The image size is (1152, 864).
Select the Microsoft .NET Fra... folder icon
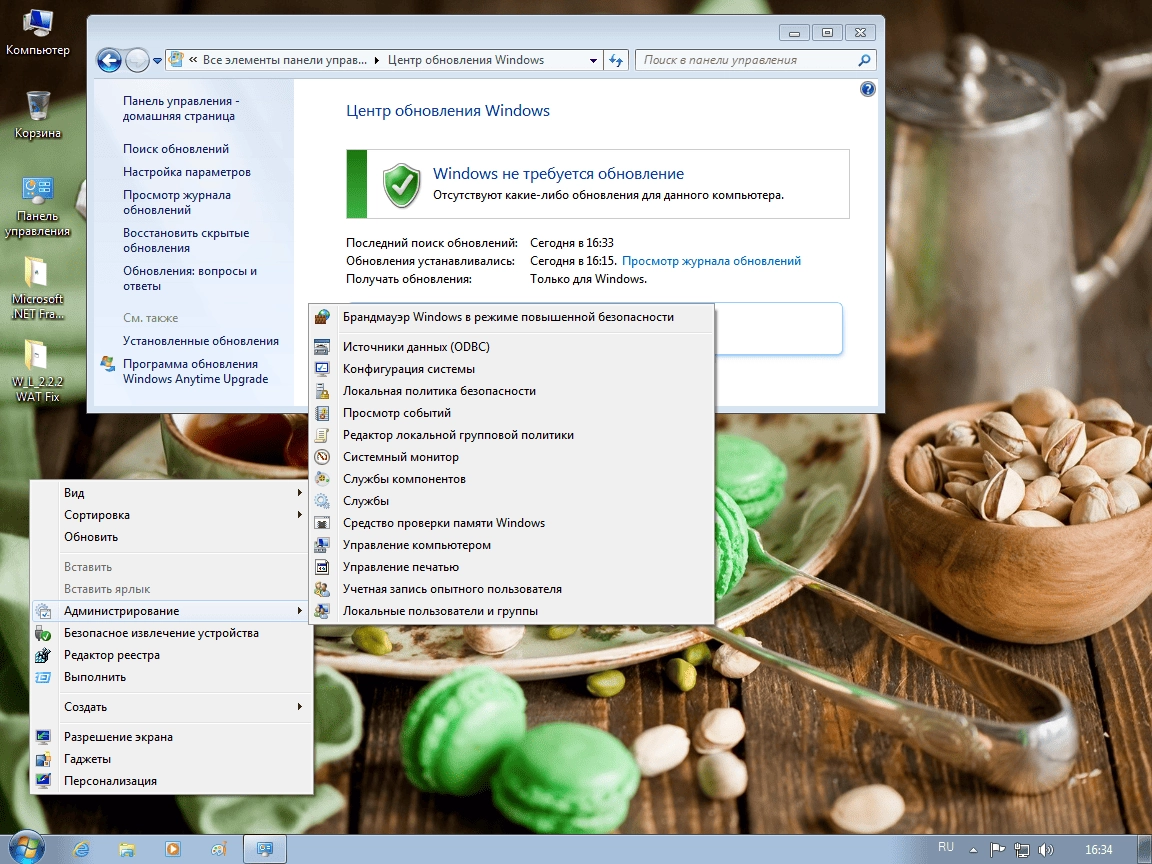click(37, 288)
